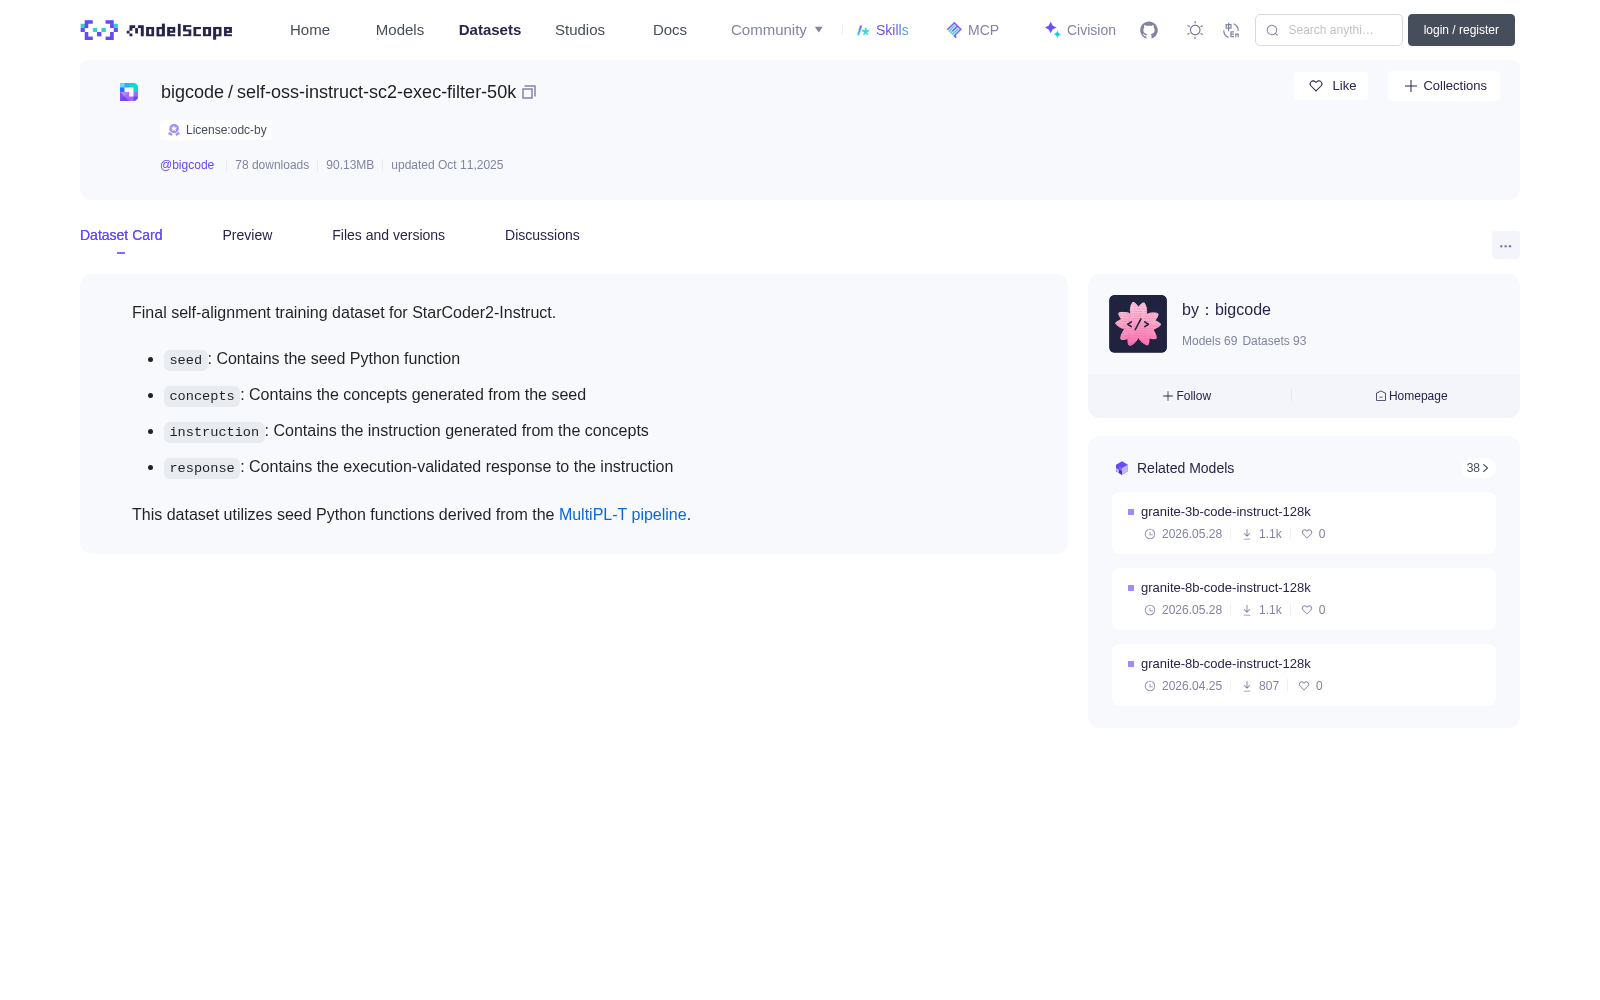Add dataset to Collections
Viewport: 1600px width, 1000px height.
pos(1444,86)
